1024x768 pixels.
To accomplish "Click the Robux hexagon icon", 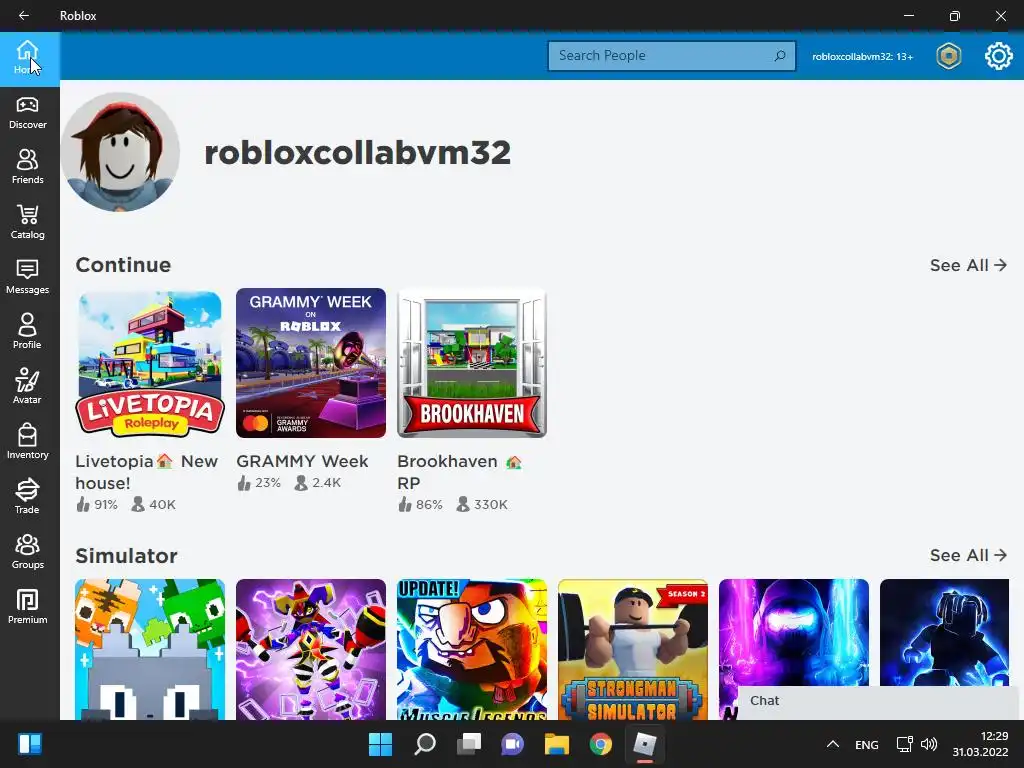I will (x=948, y=56).
